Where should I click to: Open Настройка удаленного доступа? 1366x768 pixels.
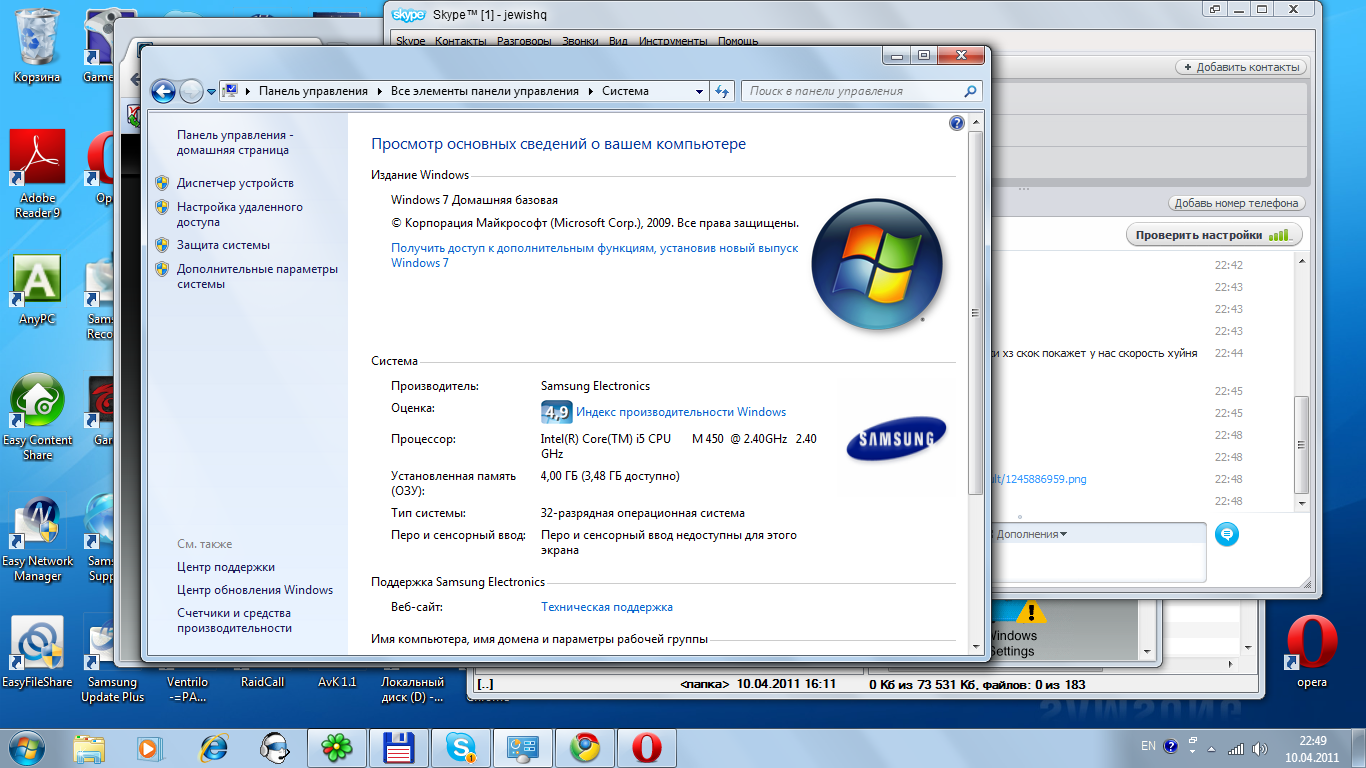(x=240, y=215)
